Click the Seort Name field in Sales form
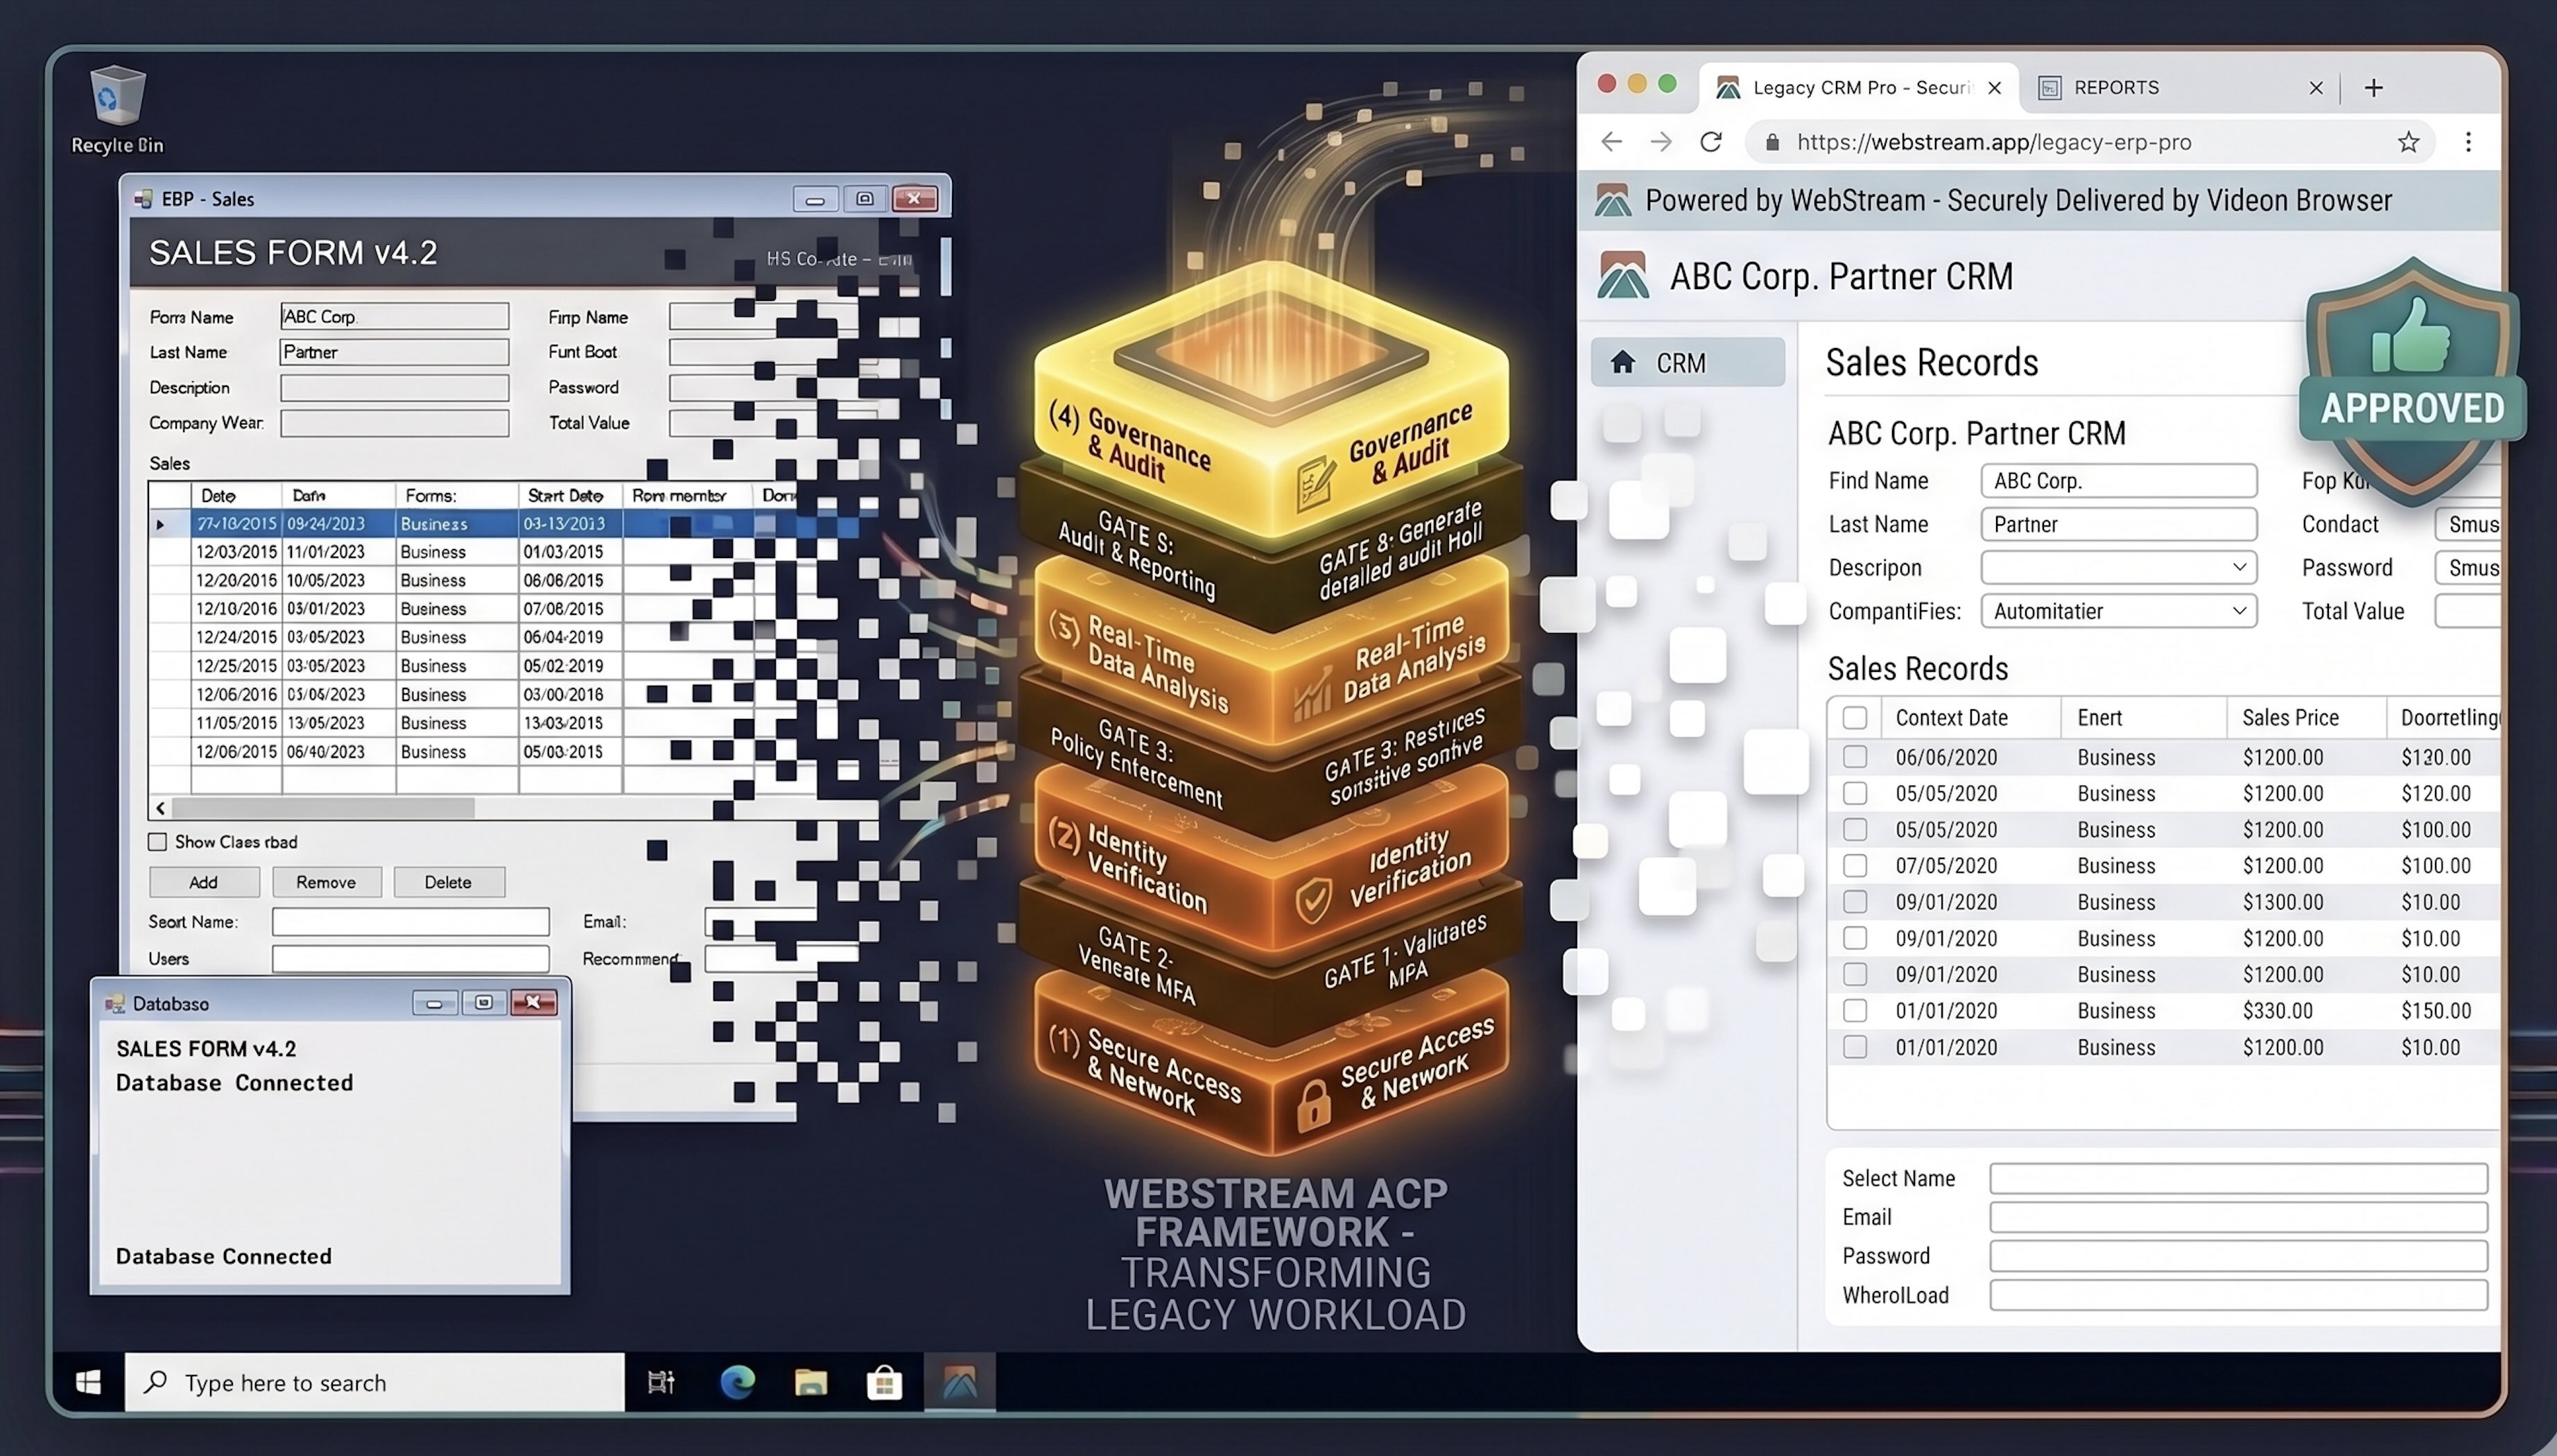Screen dimensions: 2557x1456 [x=410, y=921]
